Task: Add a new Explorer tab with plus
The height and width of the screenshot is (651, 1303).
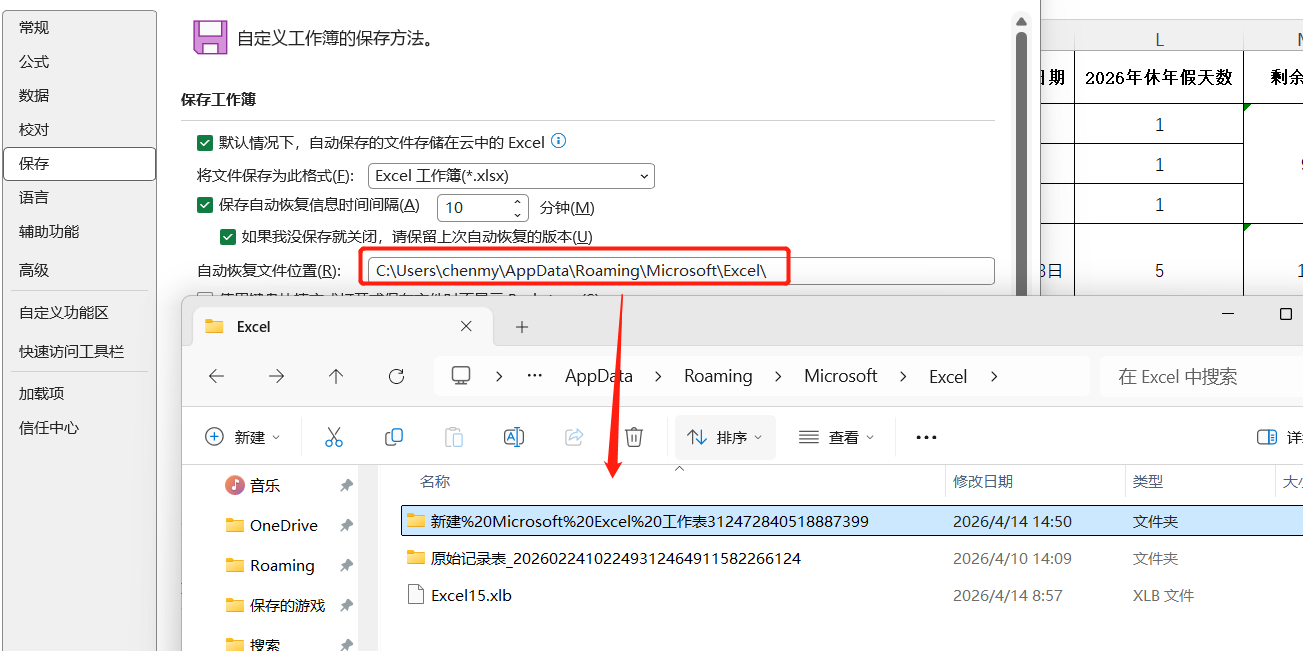Action: (521, 327)
